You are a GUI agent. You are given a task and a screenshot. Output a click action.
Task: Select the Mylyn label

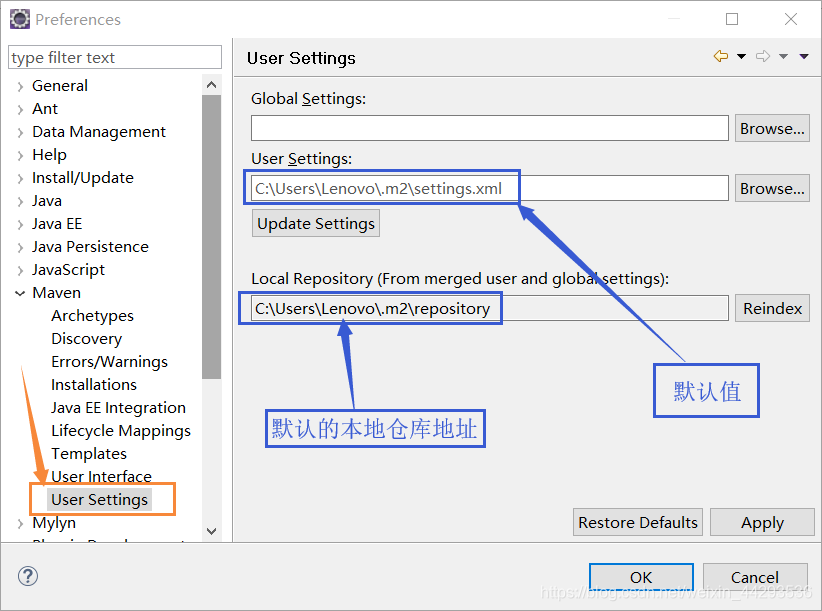coord(54,522)
